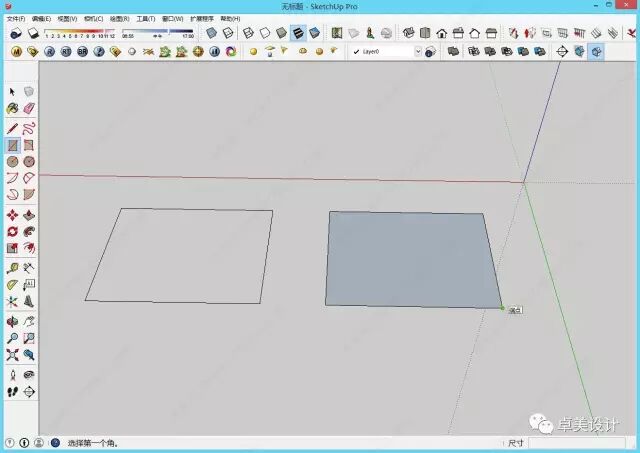The height and width of the screenshot is (453, 640).
Task: Open the 视图(V) menu
Action: [x=67, y=19]
